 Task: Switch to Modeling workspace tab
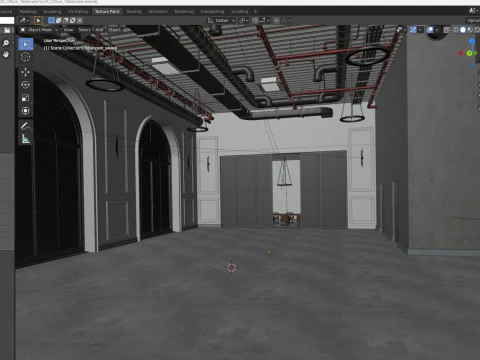[x=28, y=11]
